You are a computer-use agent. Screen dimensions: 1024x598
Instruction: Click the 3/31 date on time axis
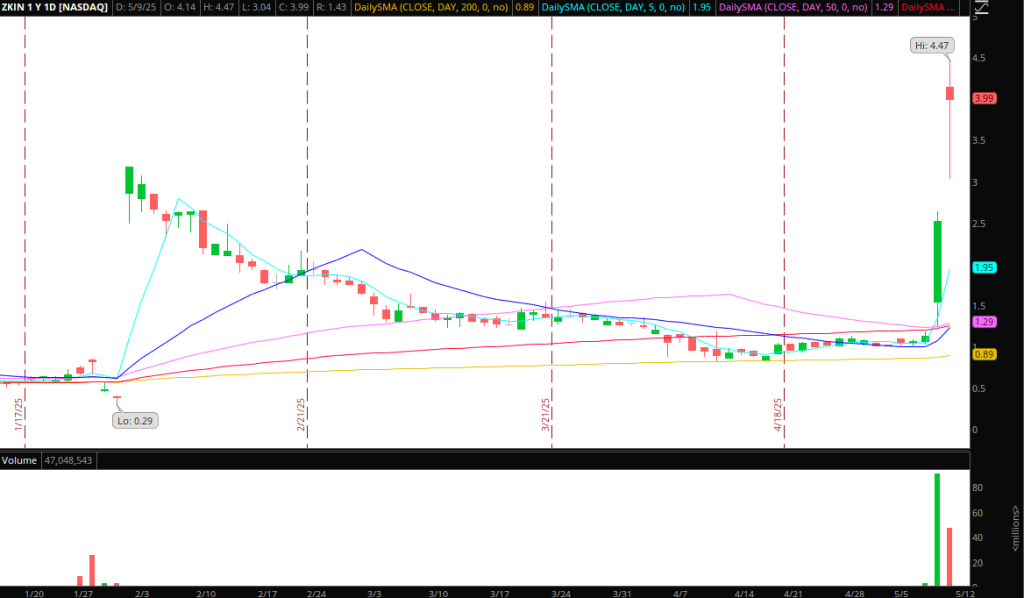click(x=622, y=593)
